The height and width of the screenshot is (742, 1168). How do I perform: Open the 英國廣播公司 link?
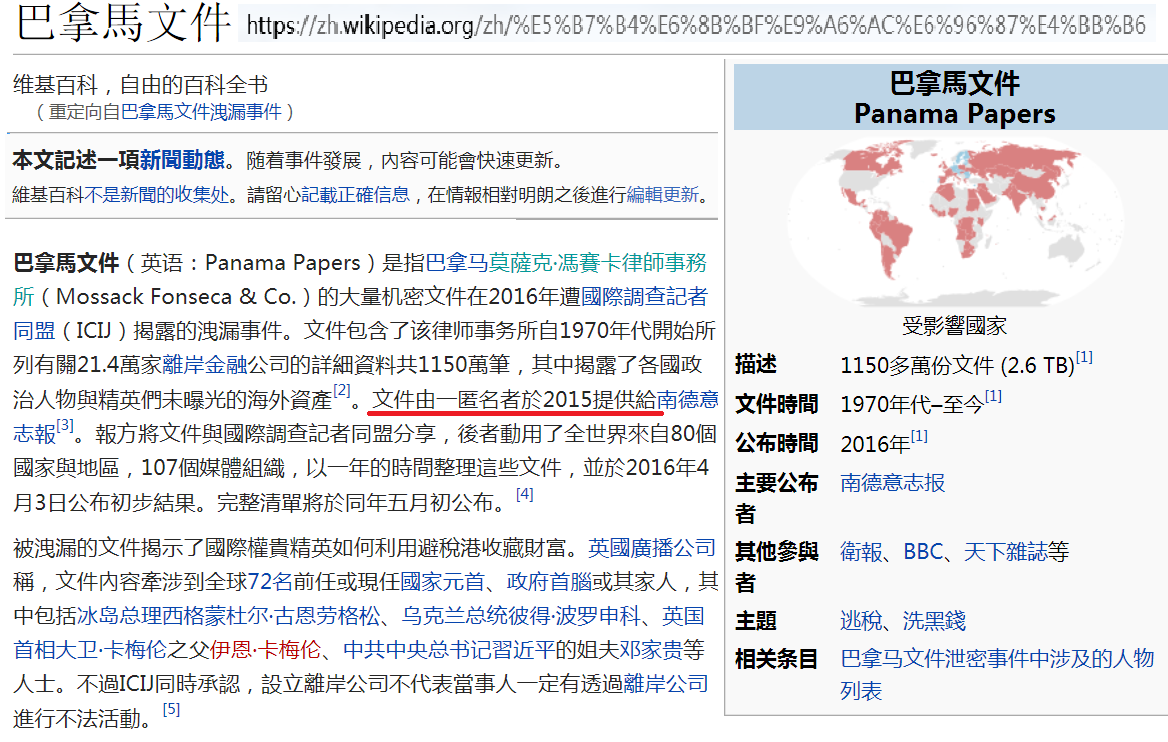652,548
